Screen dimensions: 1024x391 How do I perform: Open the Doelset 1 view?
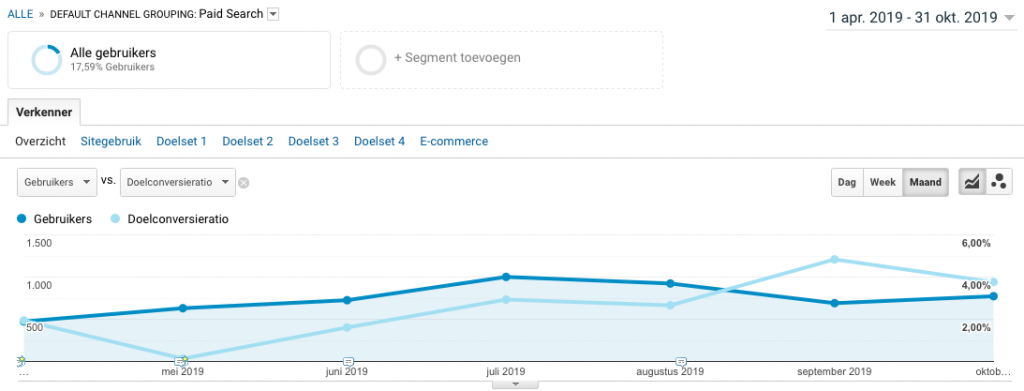pos(182,141)
